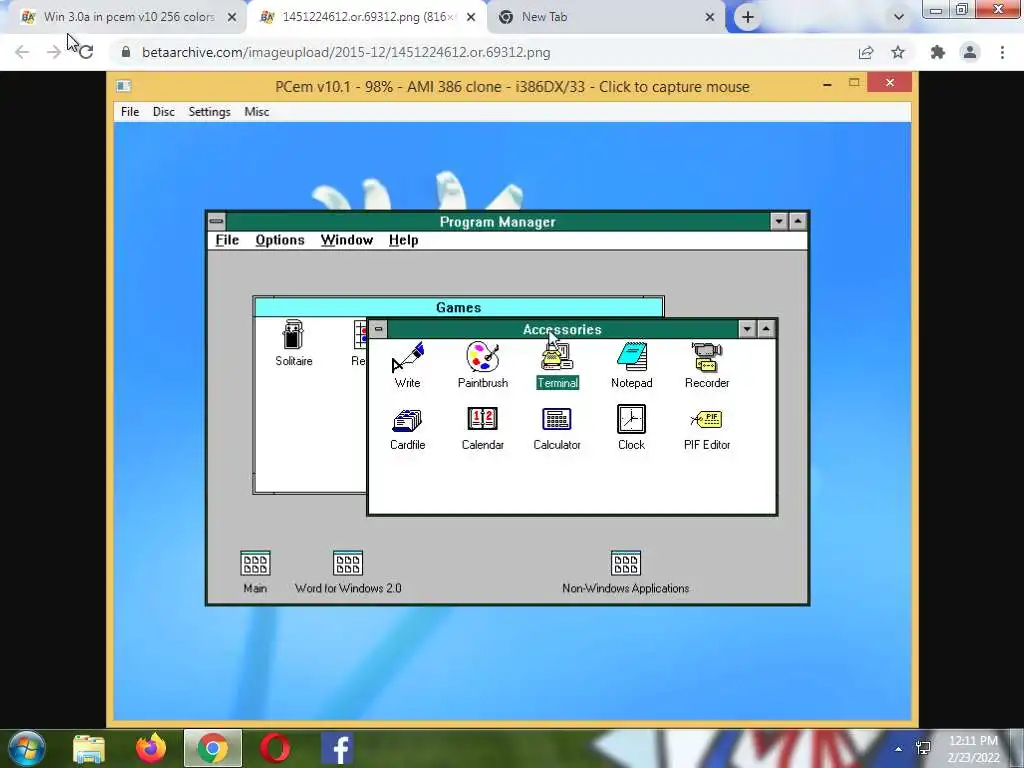Image resolution: width=1024 pixels, height=768 pixels.
Task: Open the Program Manager Help menu
Action: click(x=404, y=240)
